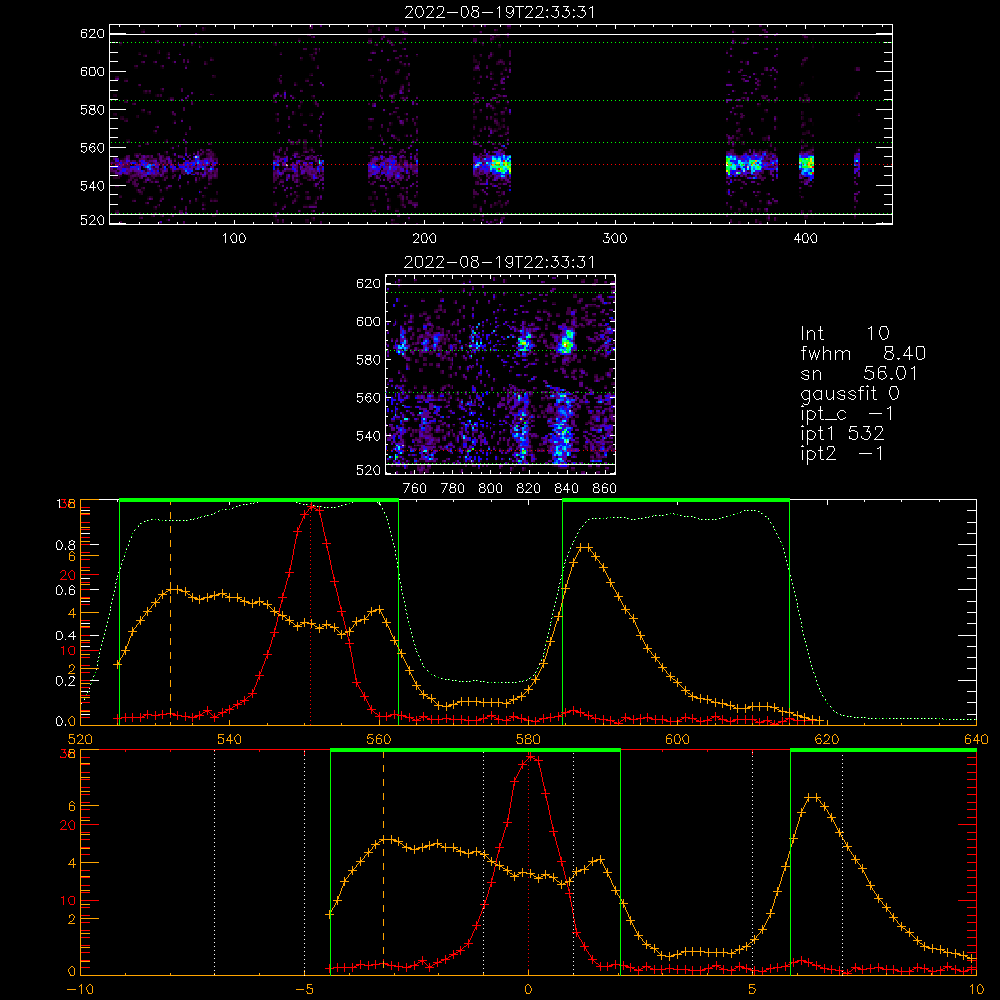Click x-axis label 760 on middle image plot

coord(415,489)
